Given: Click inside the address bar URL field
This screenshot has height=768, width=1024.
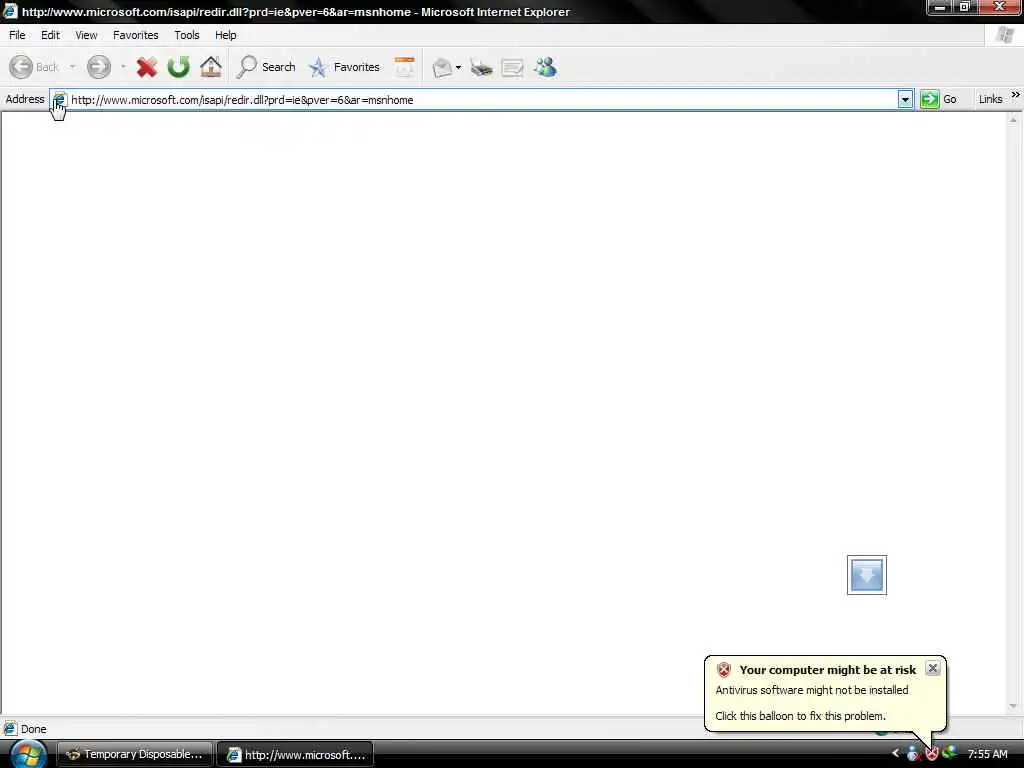Looking at the screenshot, I should (x=482, y=100).
